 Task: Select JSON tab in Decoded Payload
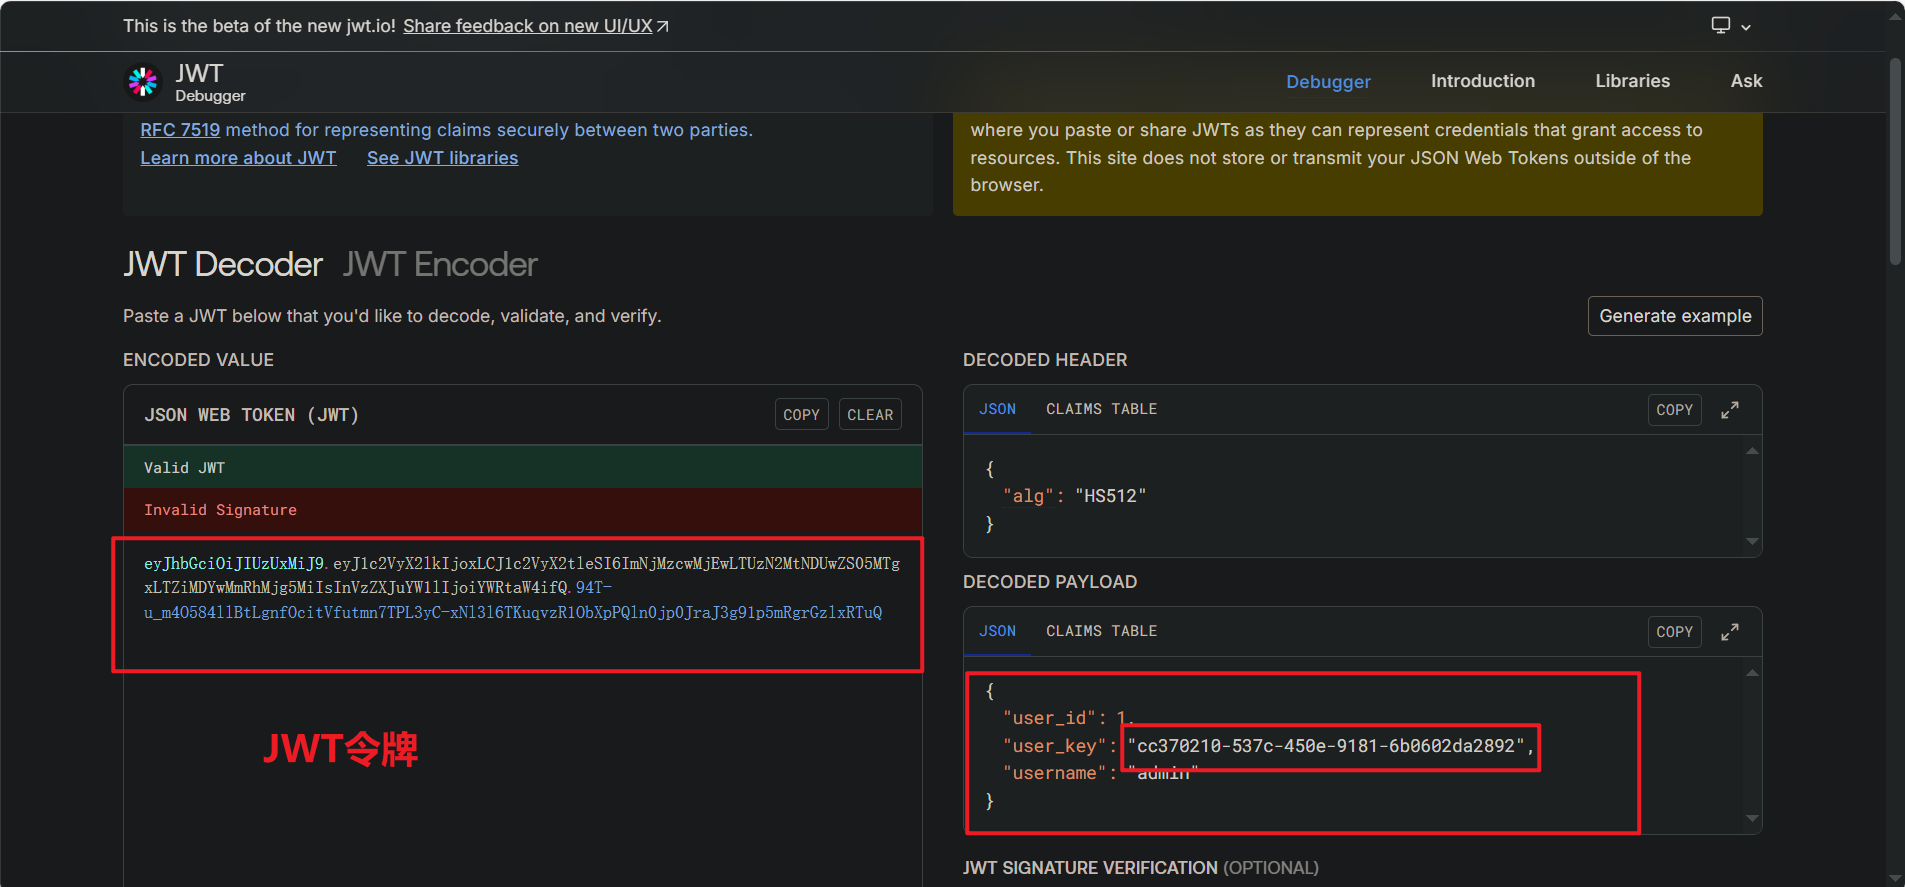click(x=997, y=631)
